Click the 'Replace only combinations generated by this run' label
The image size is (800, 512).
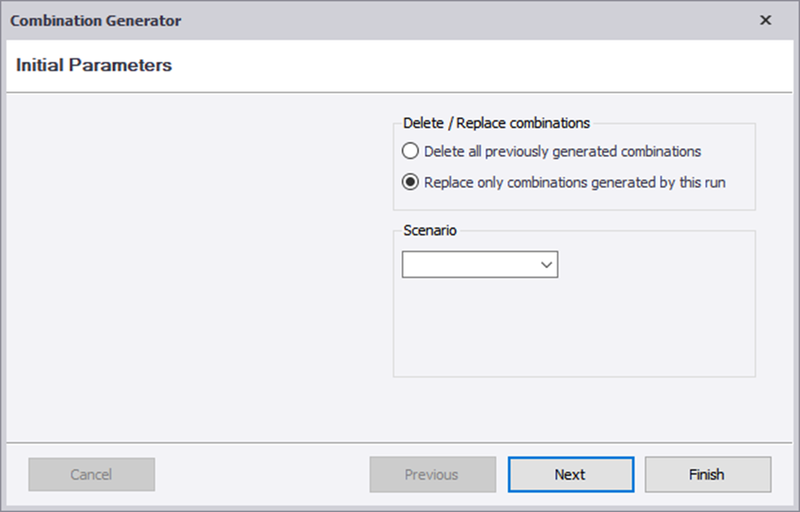[574, 183]
